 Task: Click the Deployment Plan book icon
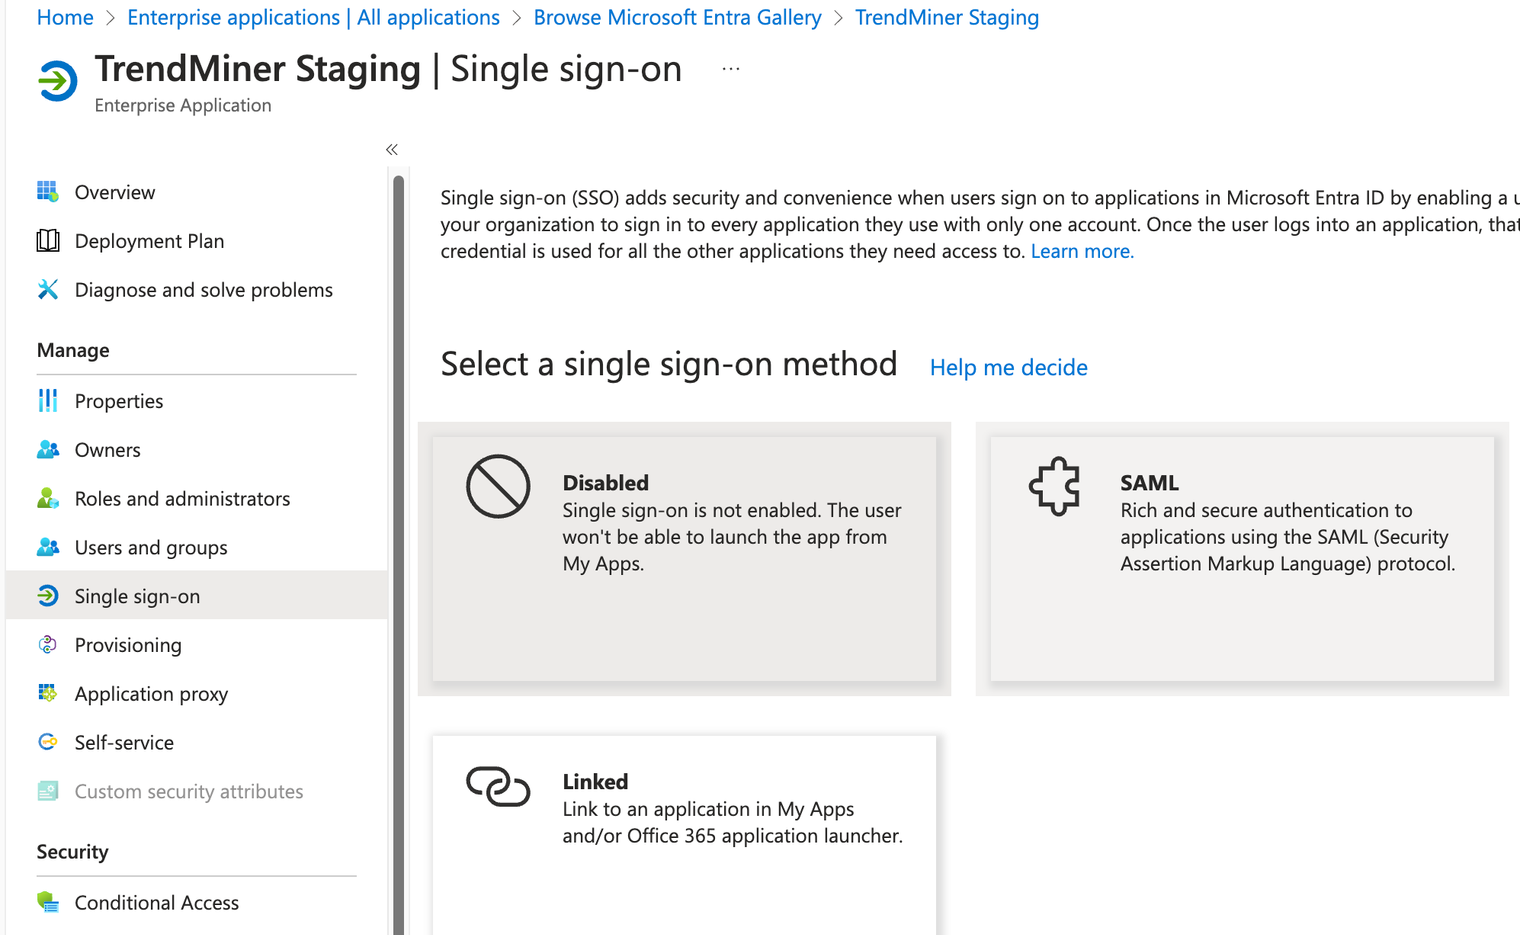pyautogui.click(x=47, y=241)
